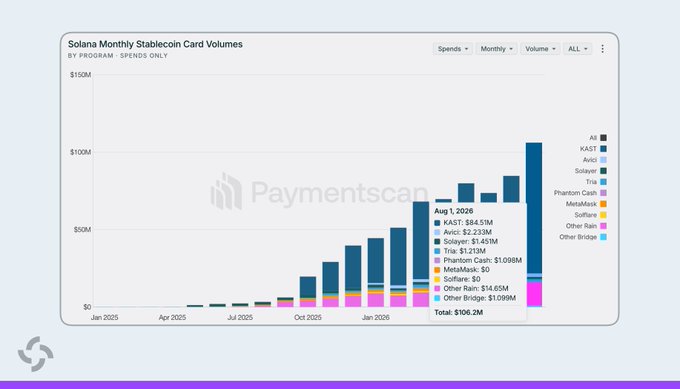Screen dimensions: 680x389
Task: Open the ALL time range dropdown
Action: [578, 49]
